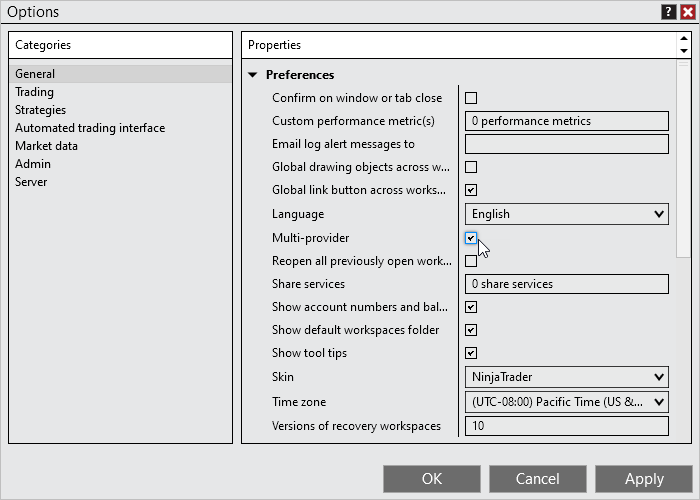
Task: Click the Show tool tips label
Action: [309, 353]
